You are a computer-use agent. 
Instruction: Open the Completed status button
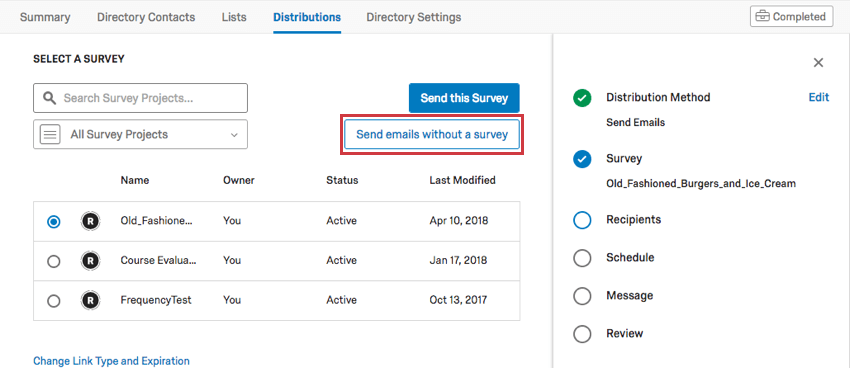tap(791, 17)
